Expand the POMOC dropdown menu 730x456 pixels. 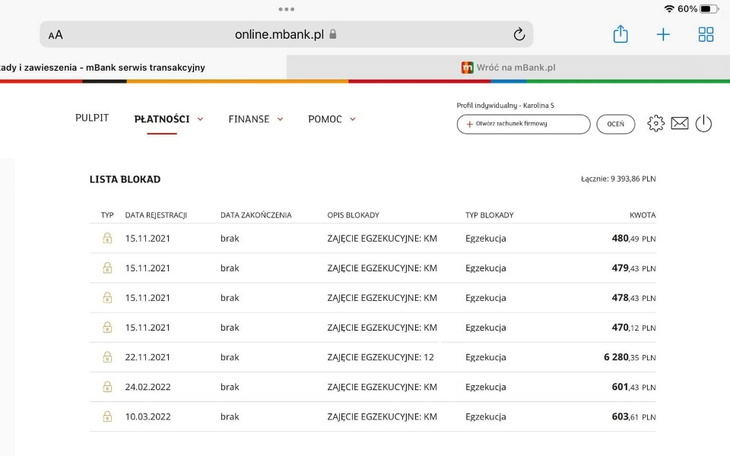tap(331, 119)
